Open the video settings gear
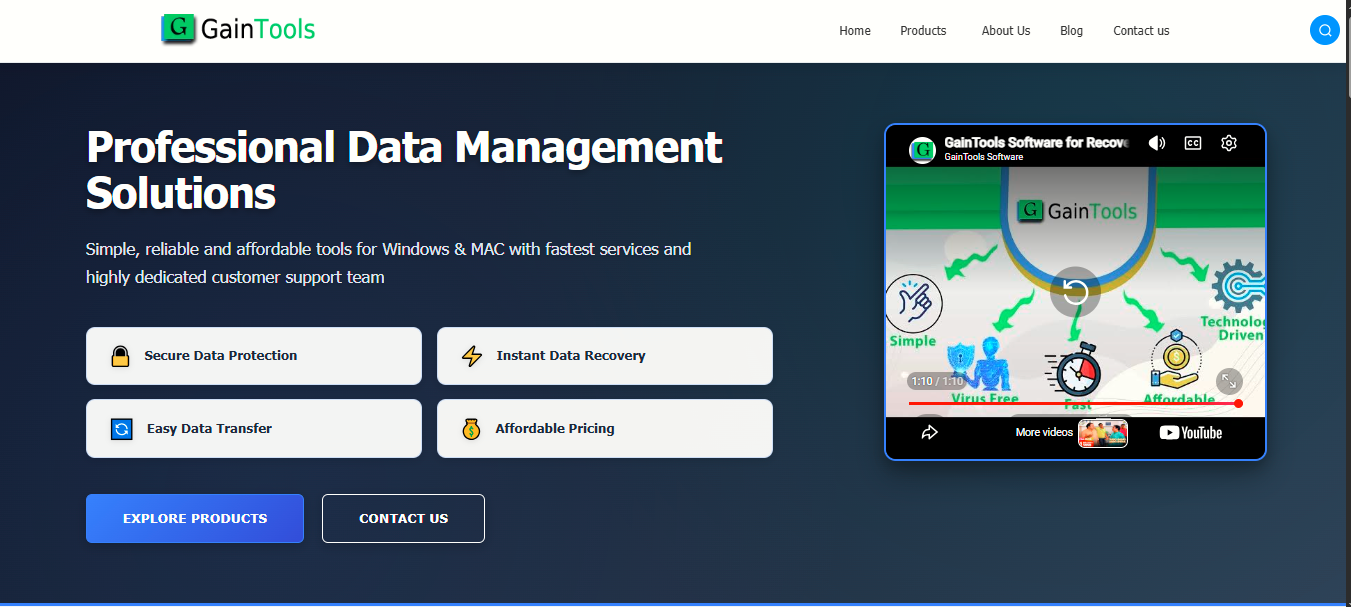The height and width of the screenshot is (607, 1351). pyautogui.click(x=1229, y=143)
